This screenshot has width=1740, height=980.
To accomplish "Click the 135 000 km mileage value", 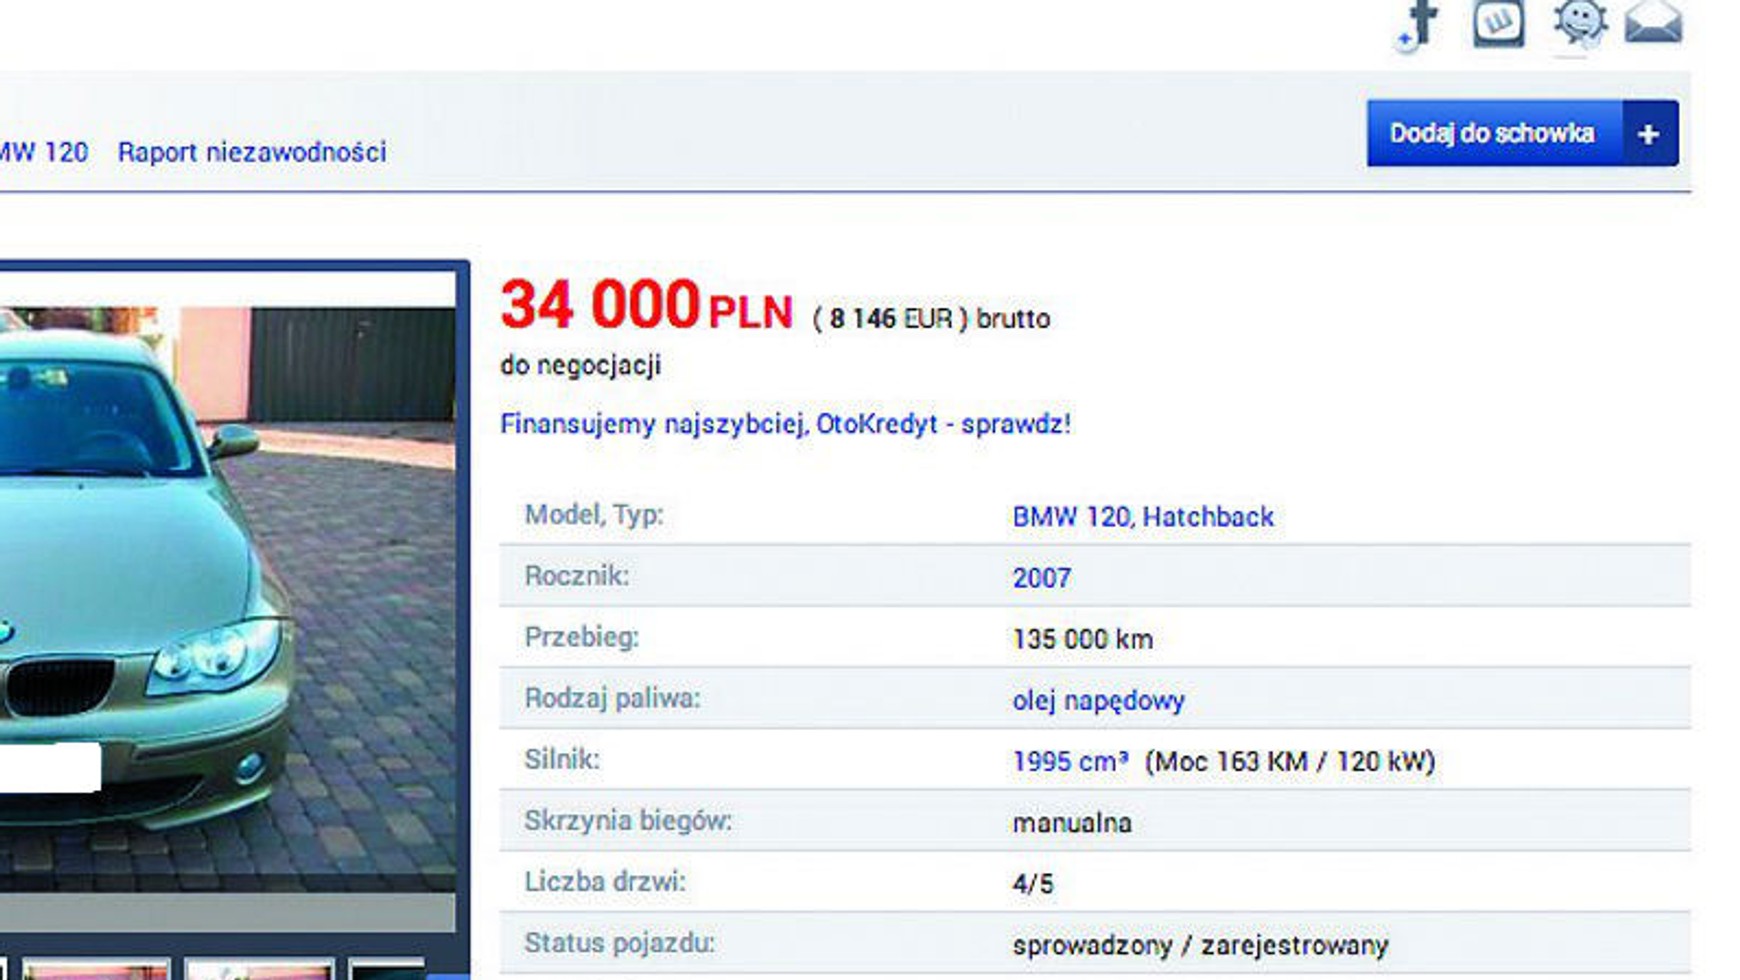I will tap(1082, 639).
